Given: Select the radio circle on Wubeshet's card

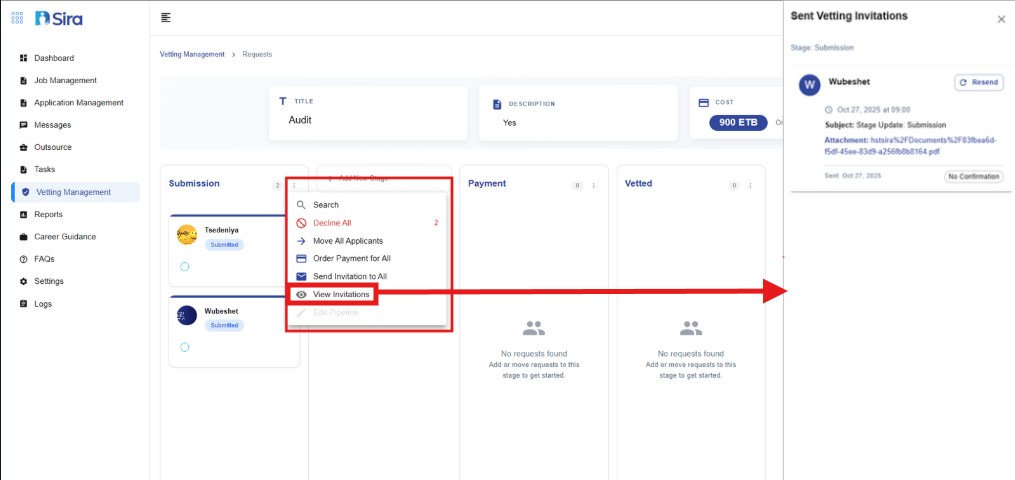Looking at the screenshot, I should (x=185, y=347).
